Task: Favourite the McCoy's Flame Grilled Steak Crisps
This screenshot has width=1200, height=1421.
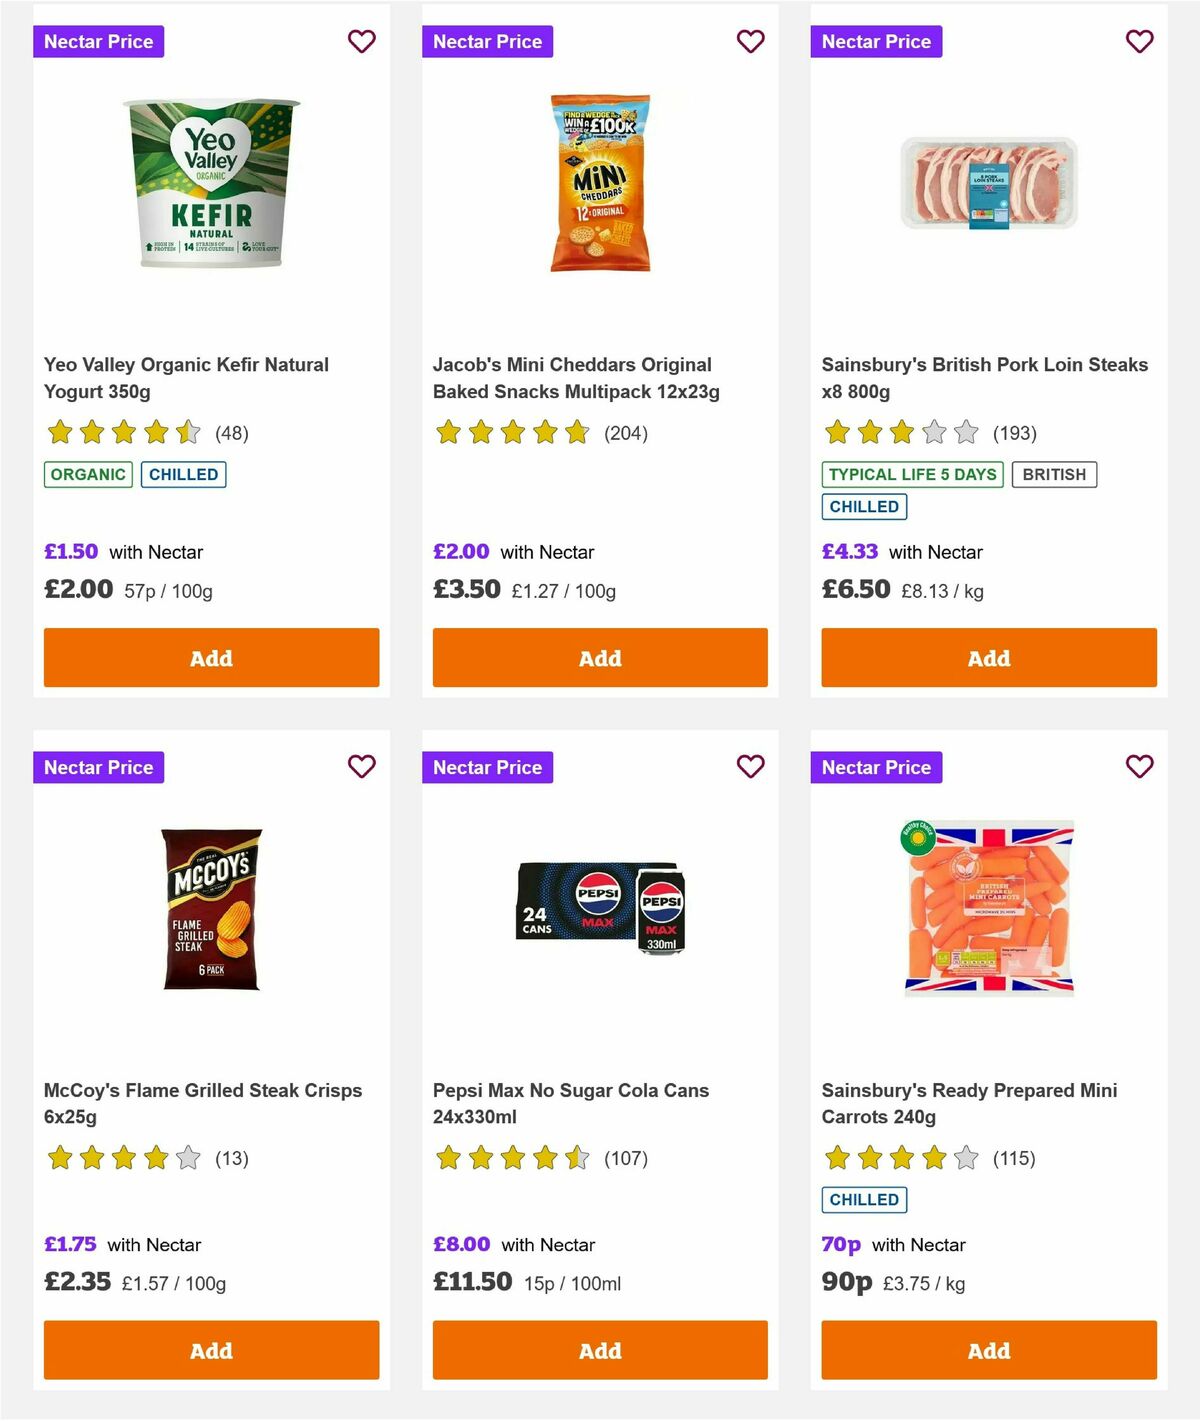Action: (x=361, y=767)
